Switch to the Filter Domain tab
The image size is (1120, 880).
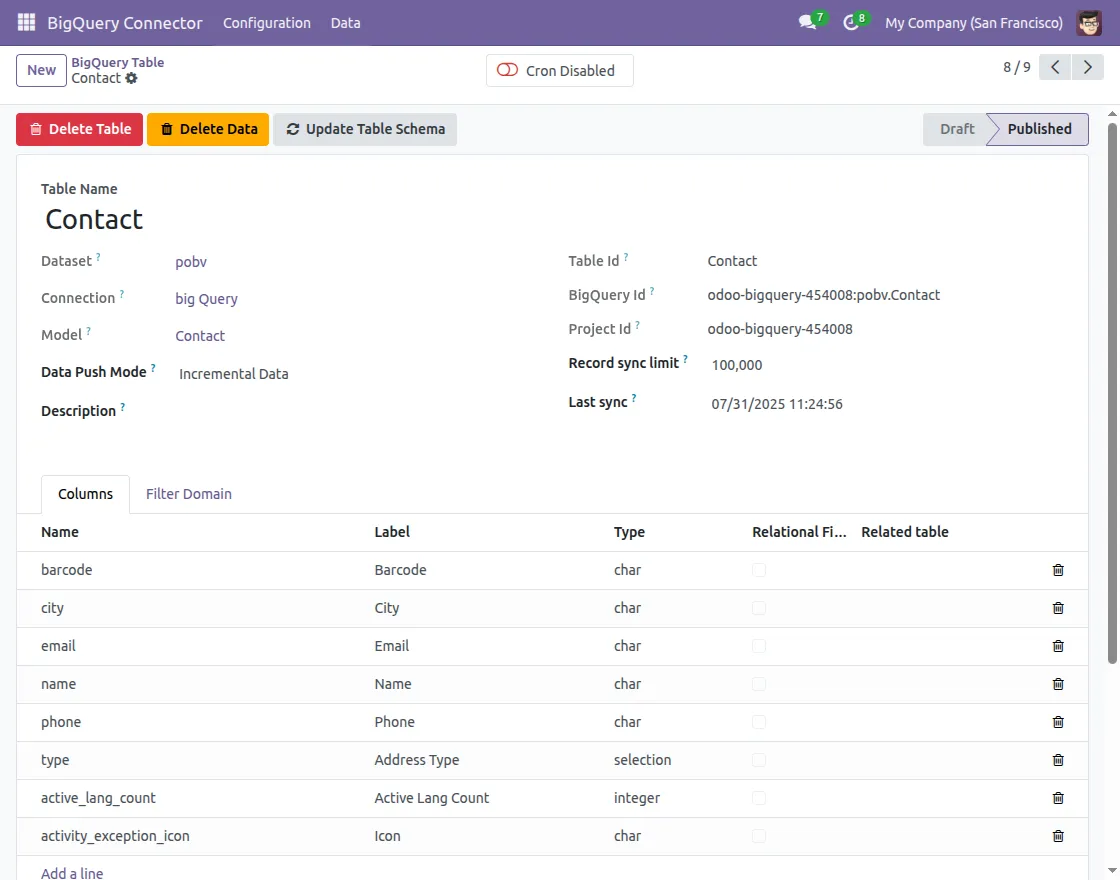tap(188, 494)
